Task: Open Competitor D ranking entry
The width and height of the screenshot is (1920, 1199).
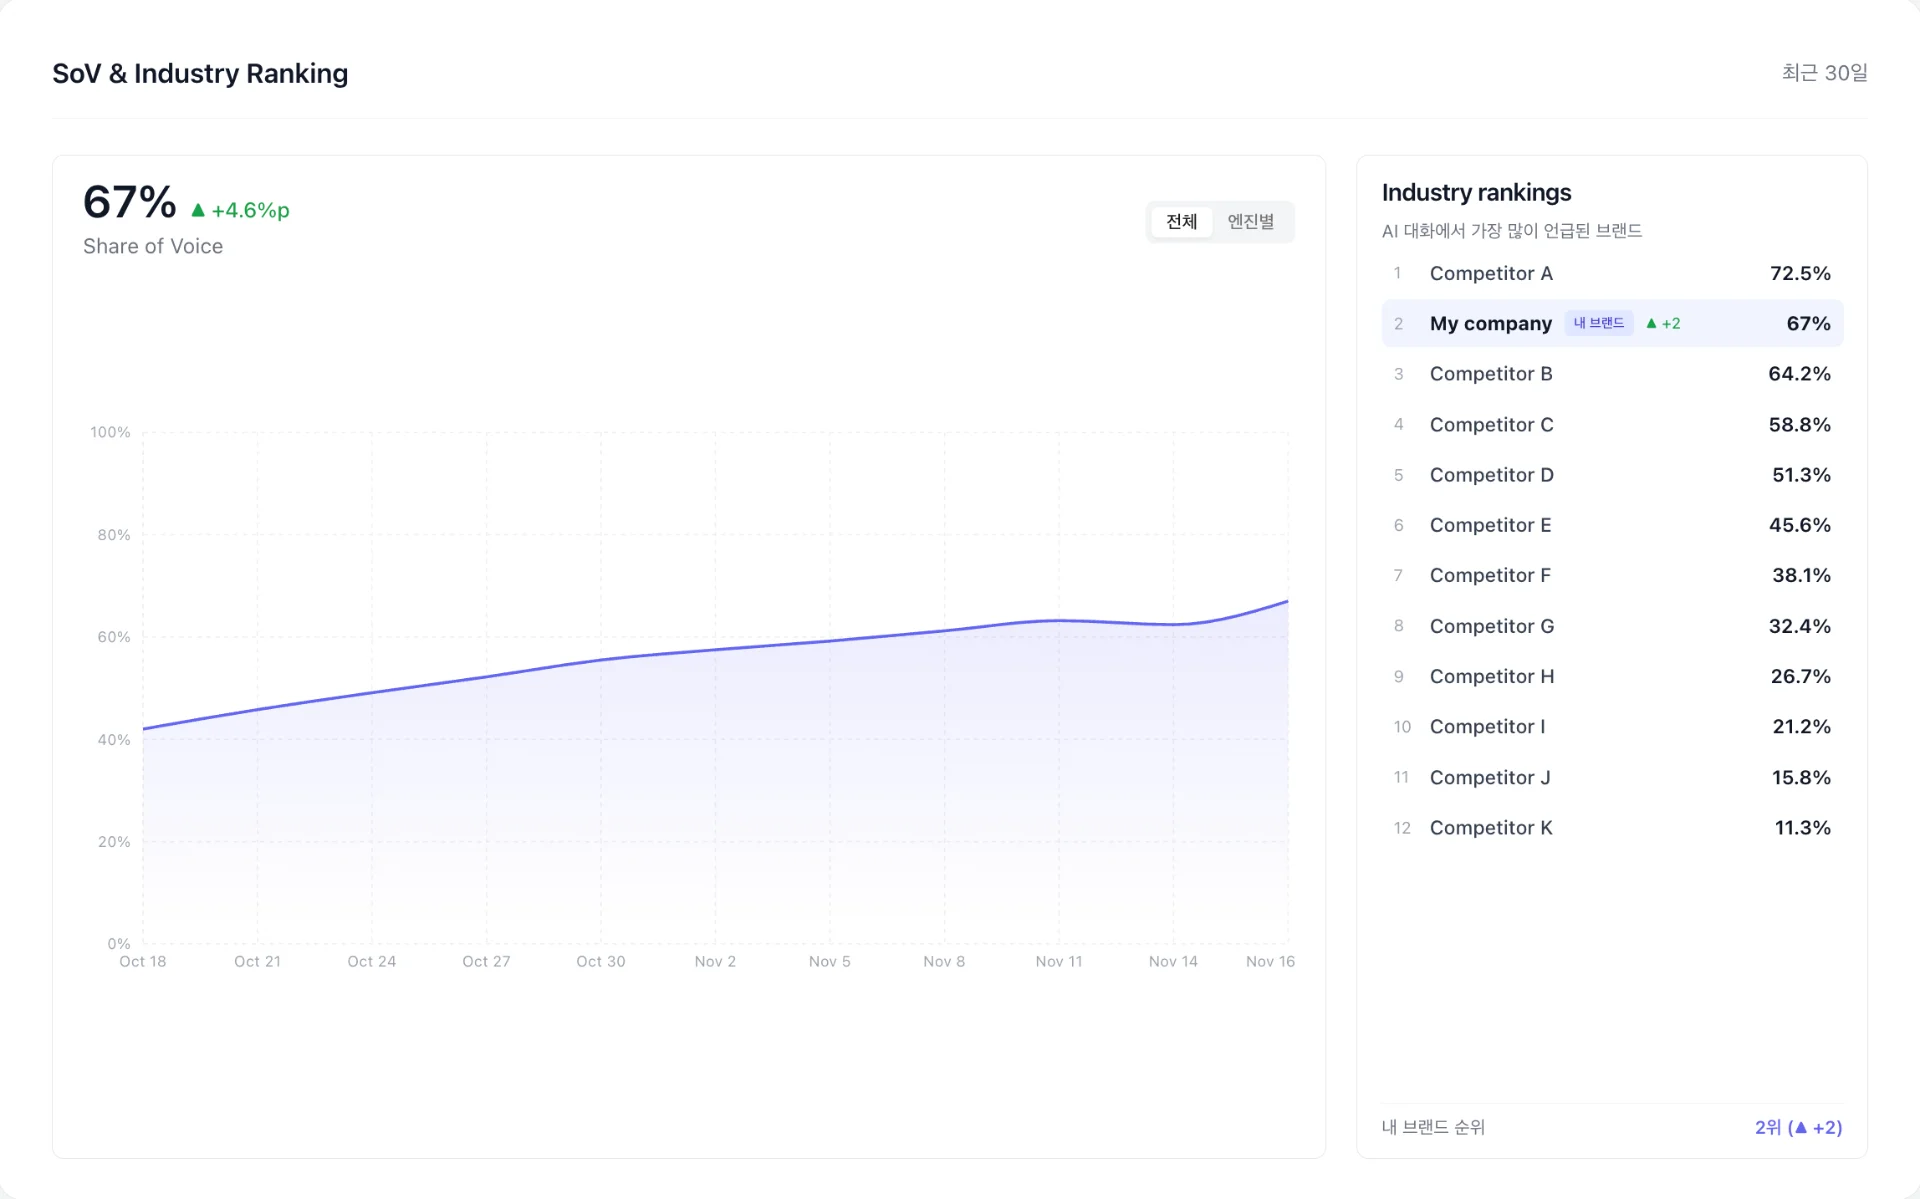Action: (x=1491, y=475)
